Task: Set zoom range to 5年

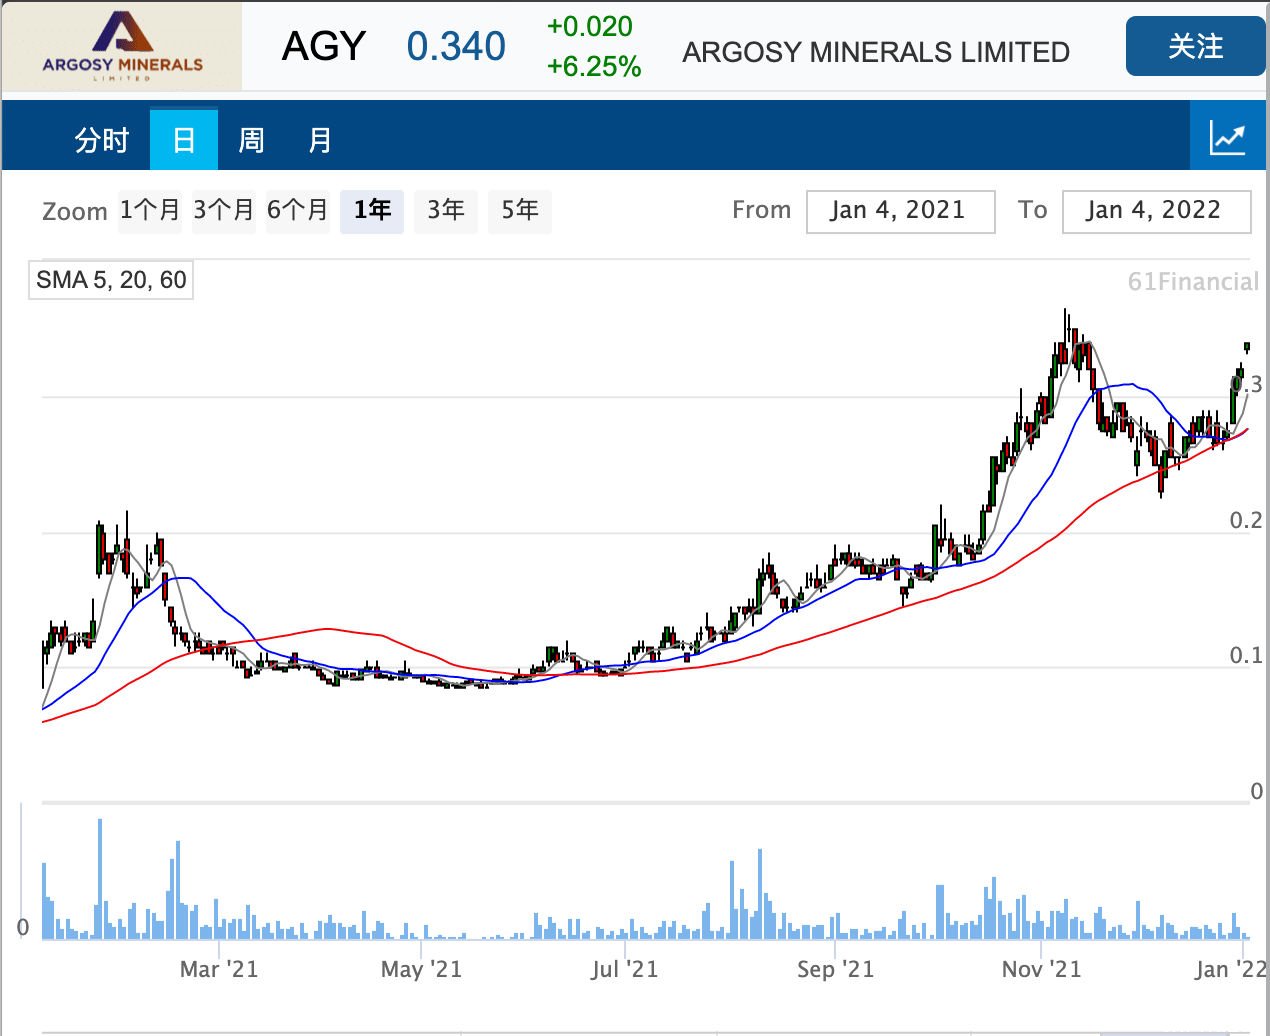Action: [x=520, y=210]
